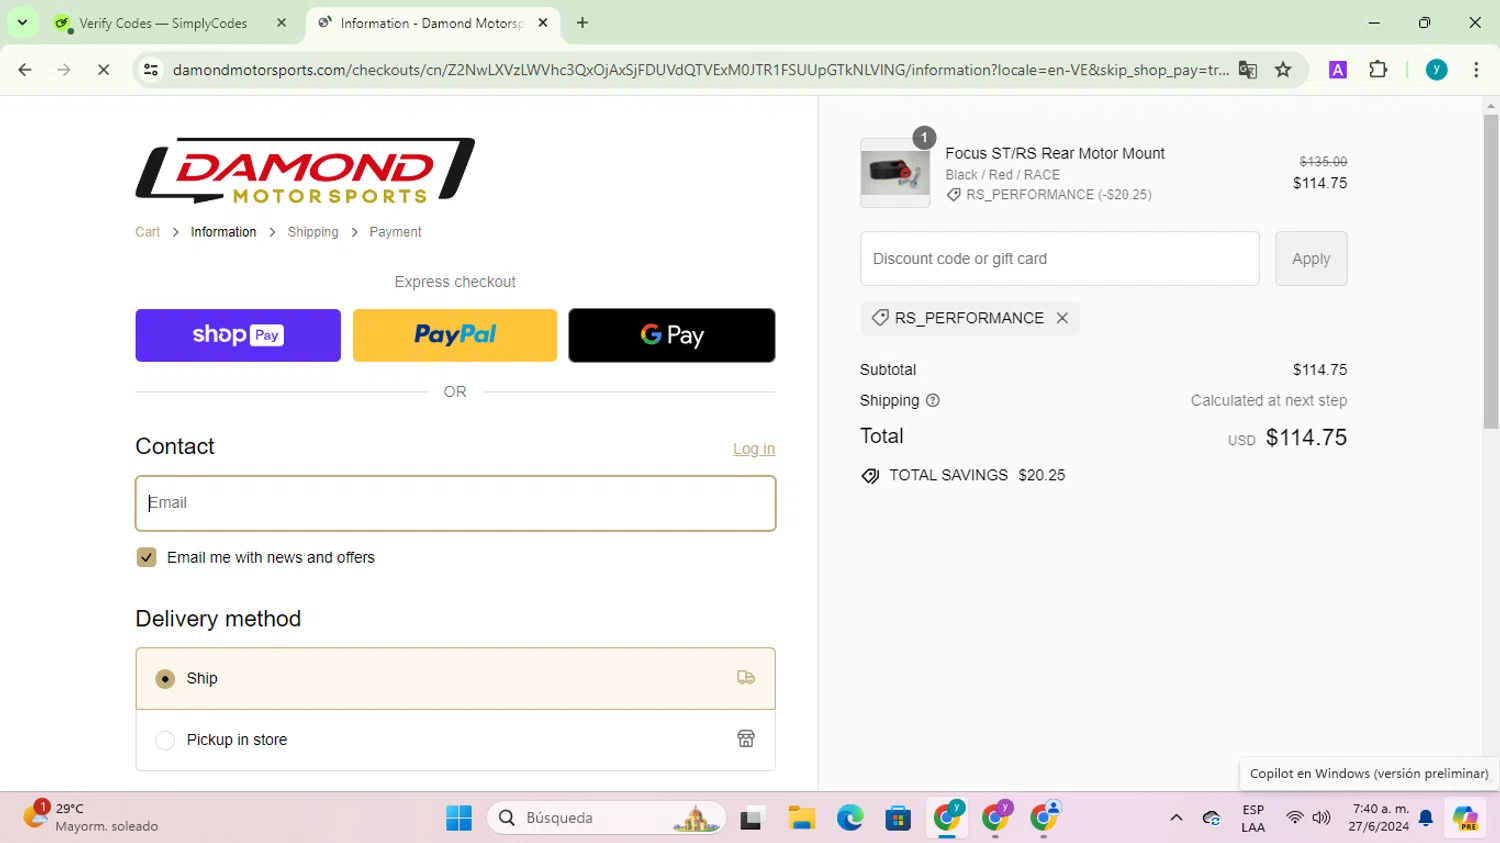
Task: Close the Verify Codes tab
Action: coord(281,23)
